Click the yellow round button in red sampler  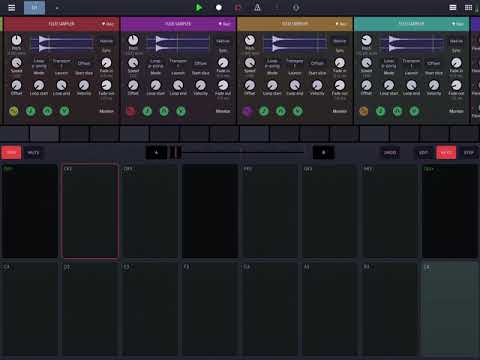click(14, 111)
